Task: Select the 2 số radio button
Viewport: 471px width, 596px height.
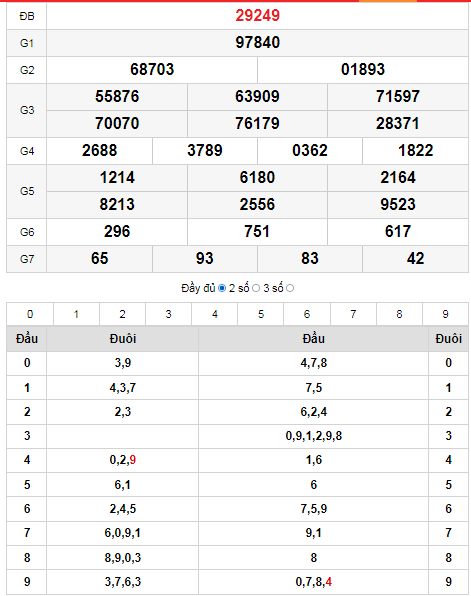Action: click(x=256, y=288)
